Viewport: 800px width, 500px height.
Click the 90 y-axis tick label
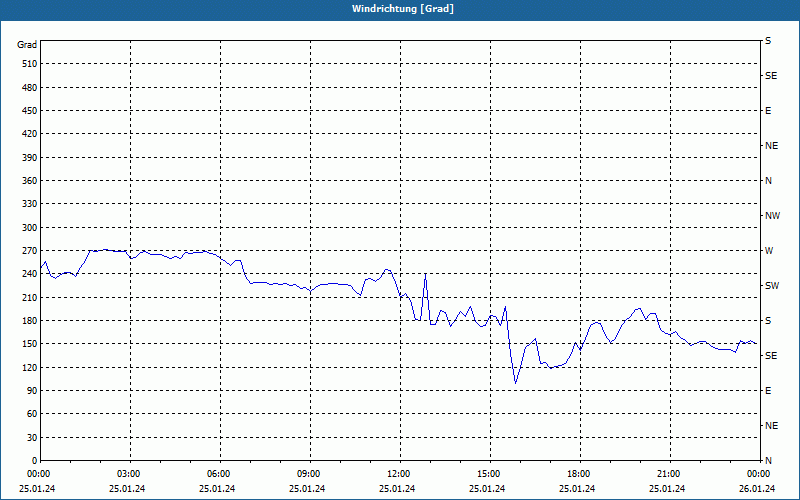tap(32, 391)
